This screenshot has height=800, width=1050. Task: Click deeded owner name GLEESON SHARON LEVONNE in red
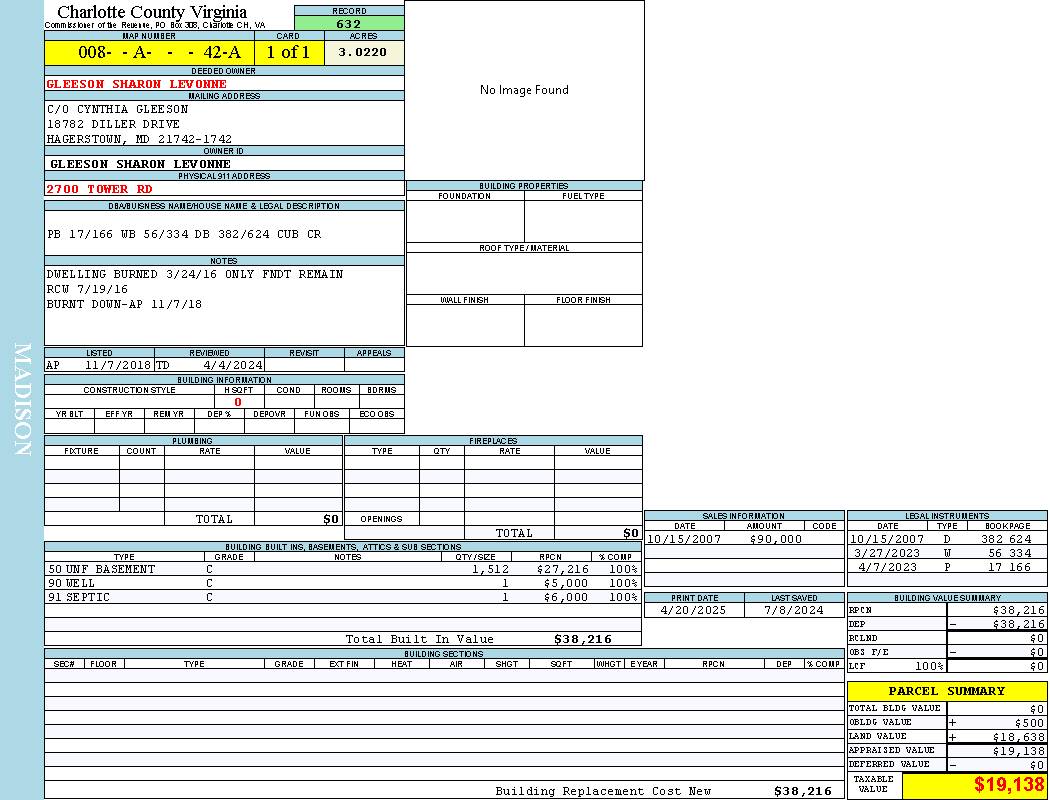click(137, 84)
